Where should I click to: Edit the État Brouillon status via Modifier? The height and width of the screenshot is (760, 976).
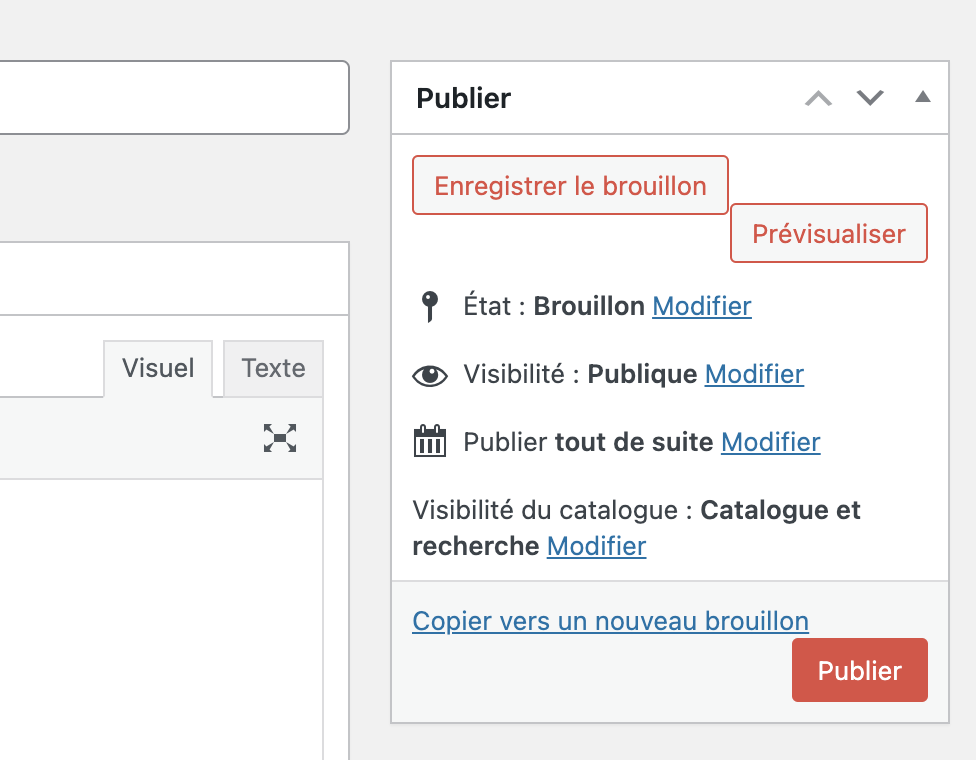701,306
